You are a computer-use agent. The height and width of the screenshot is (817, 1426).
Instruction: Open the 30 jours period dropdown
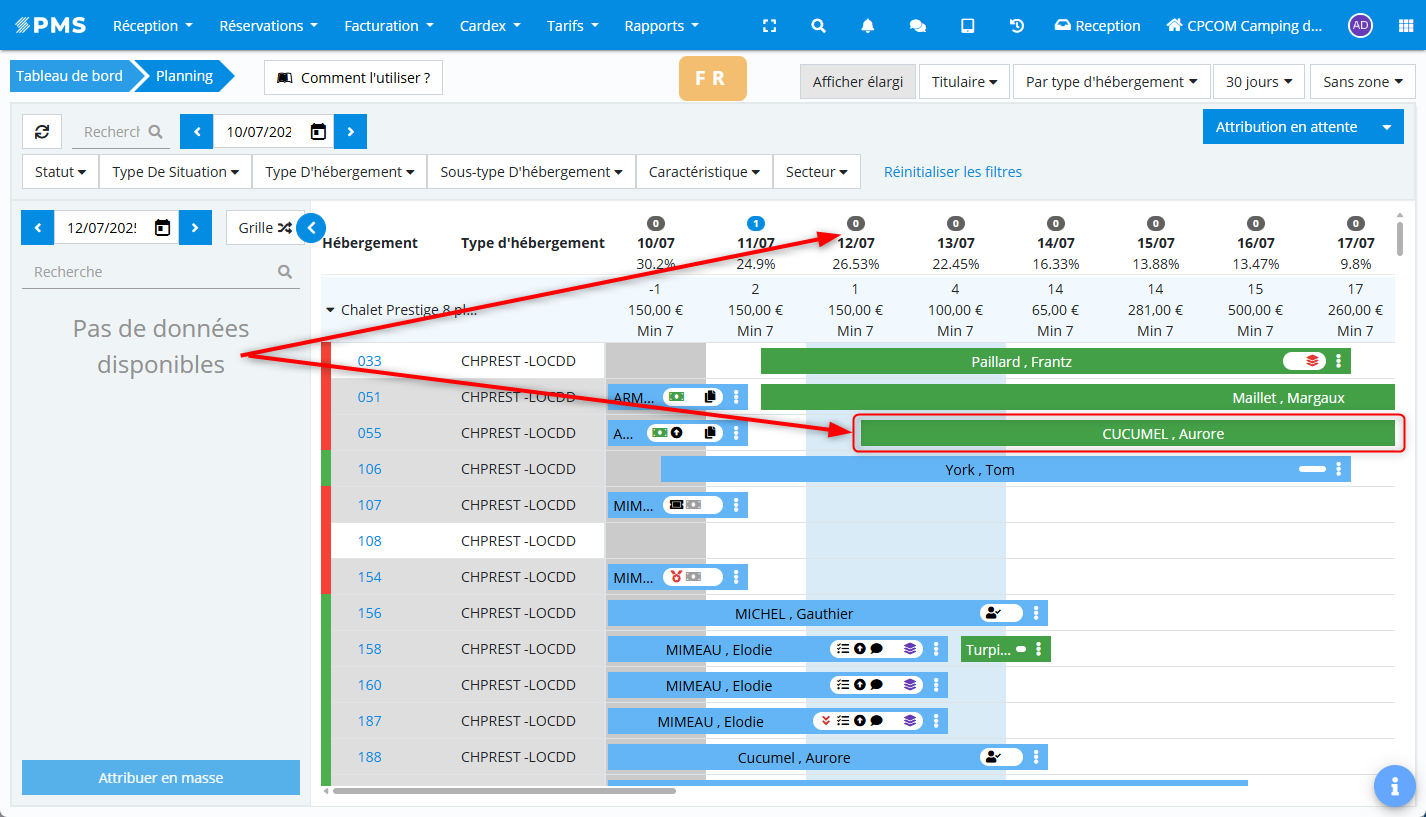(1258, 82)
